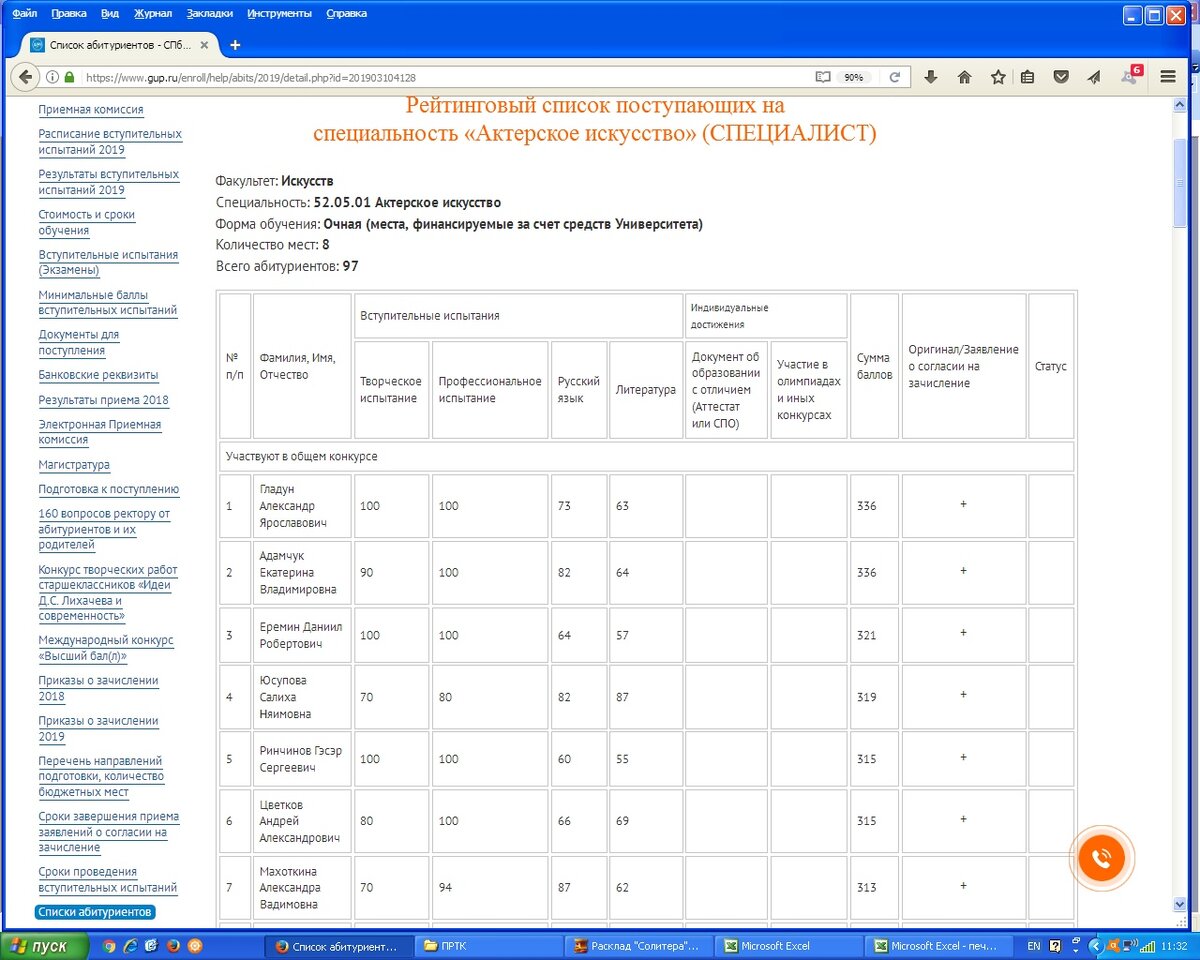
Task: Toggle reader view in the address bar
Action: pos(823,77)
